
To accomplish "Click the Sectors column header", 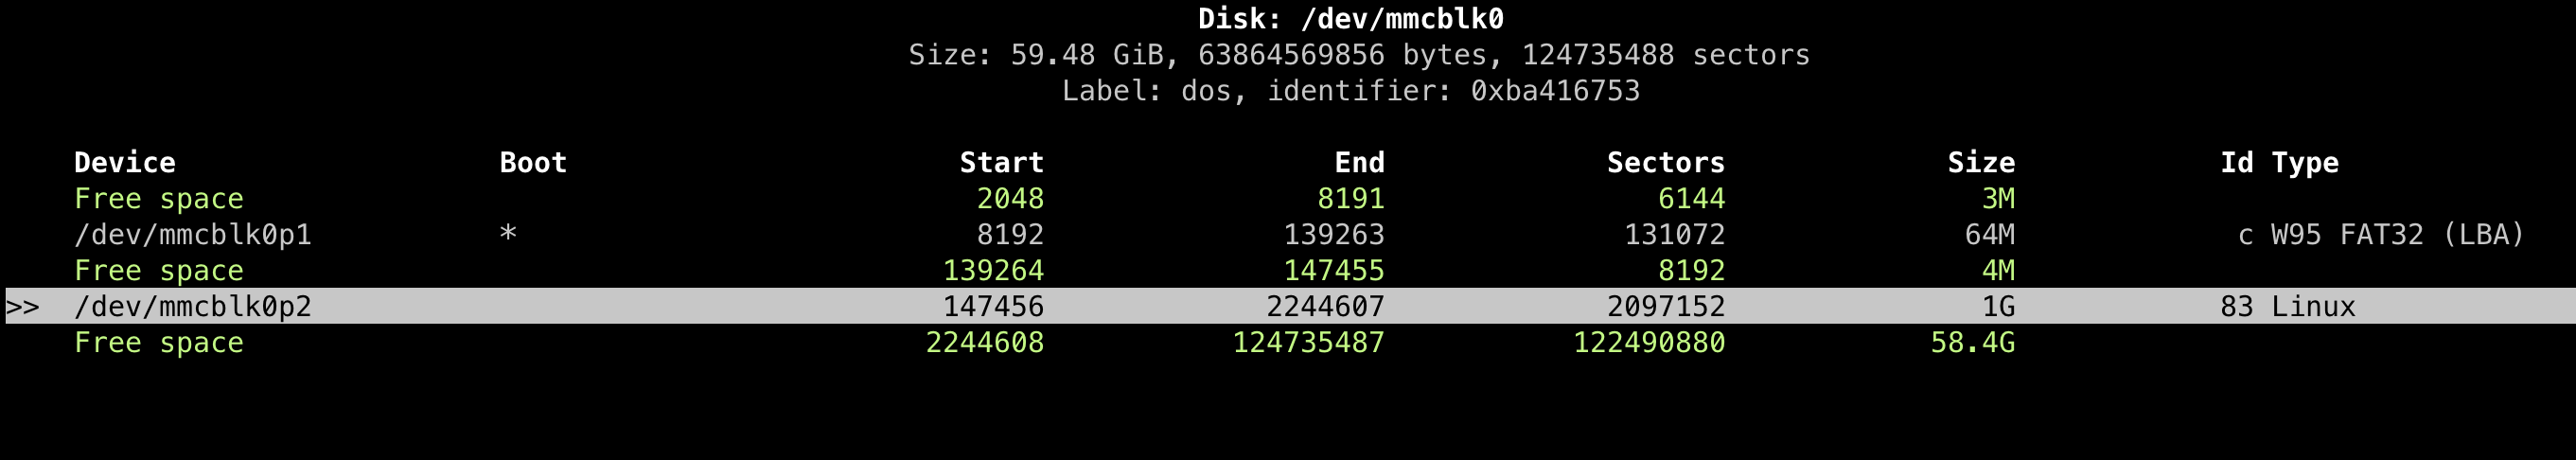I will [1665, 163].
